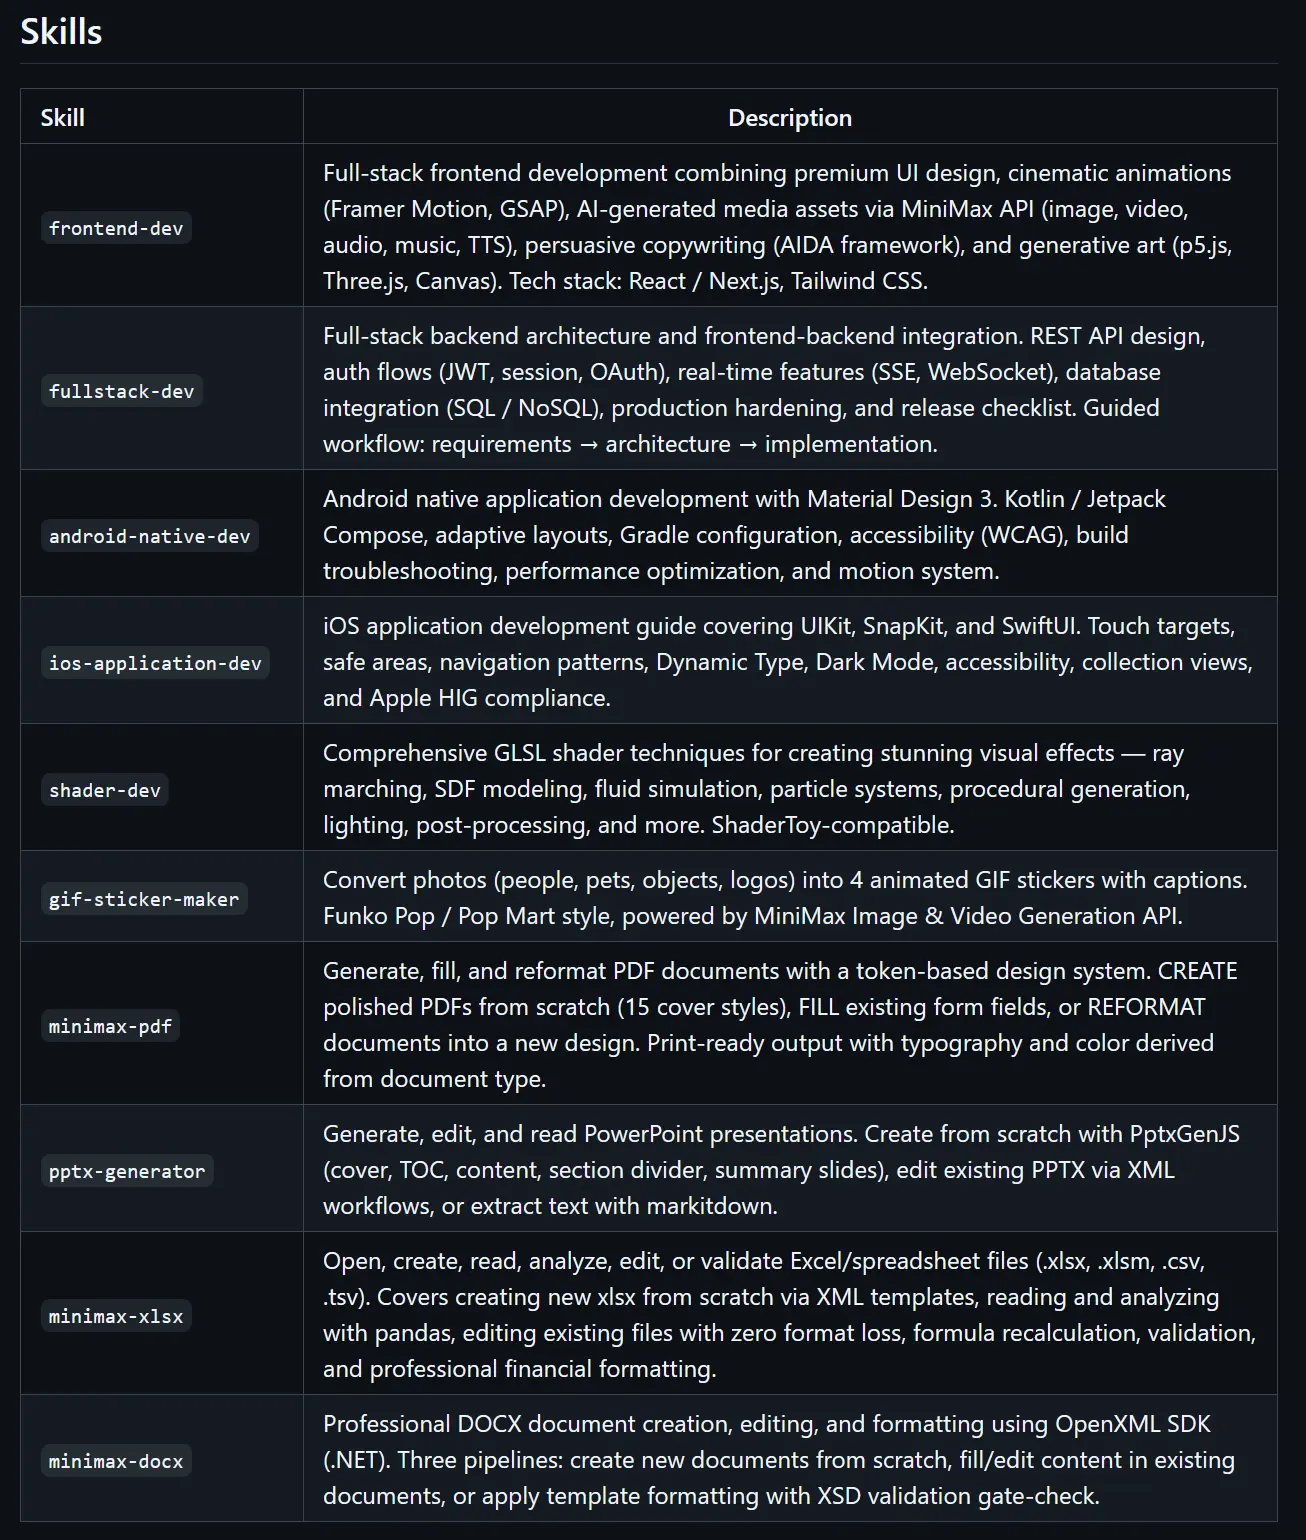Click the frontend-dev skill name
The width and height of the screenshot is (1306, 1540).
coord(116,228)
